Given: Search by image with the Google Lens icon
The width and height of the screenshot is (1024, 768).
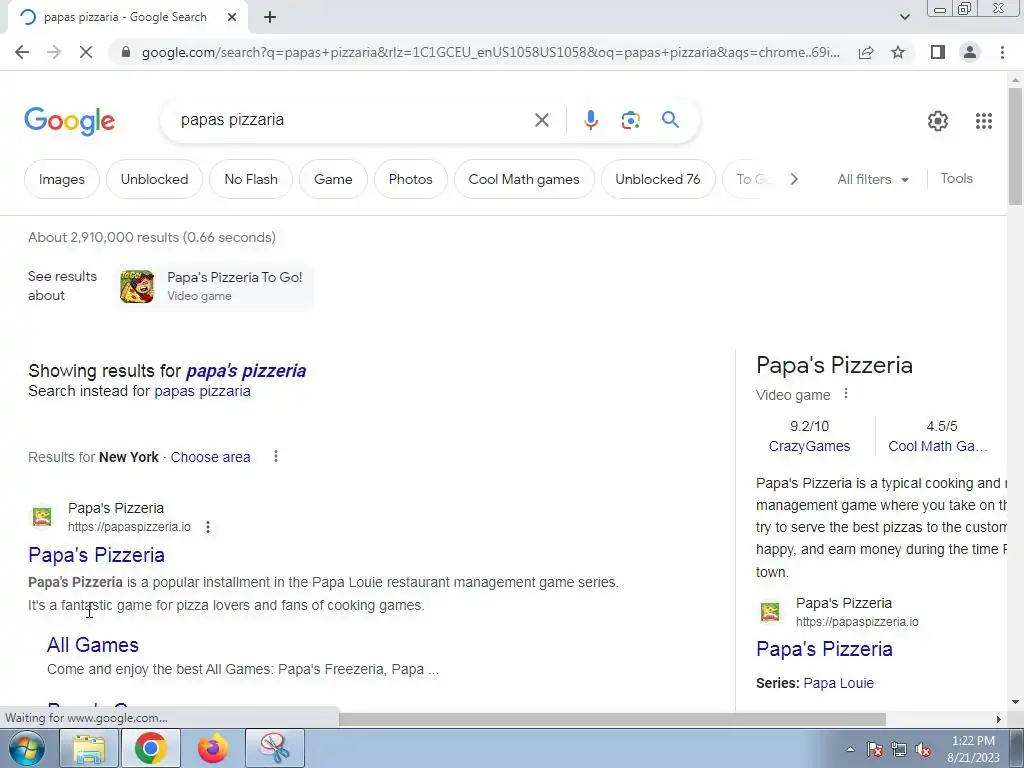Looking at the screenshot, I should [x=630, y=120].
